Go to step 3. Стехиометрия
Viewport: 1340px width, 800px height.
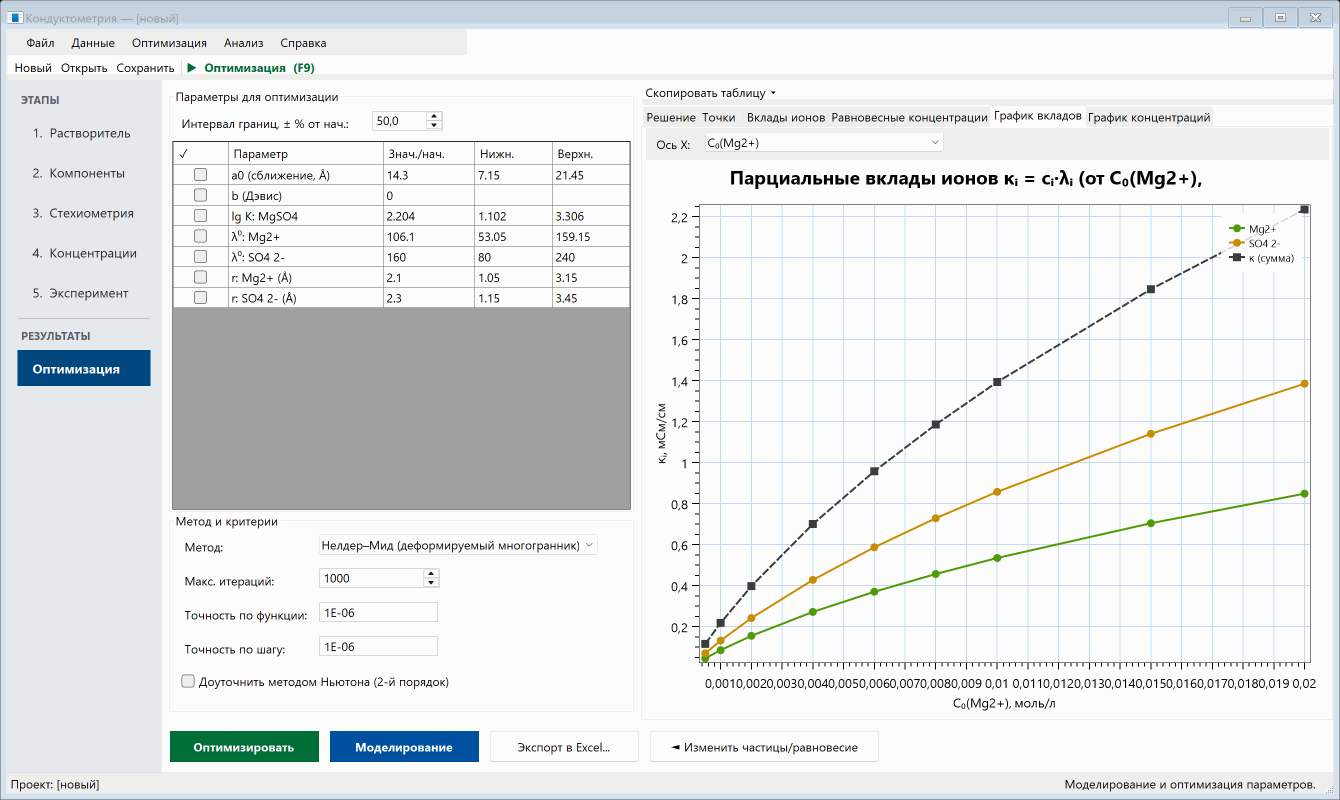(83, 213)
